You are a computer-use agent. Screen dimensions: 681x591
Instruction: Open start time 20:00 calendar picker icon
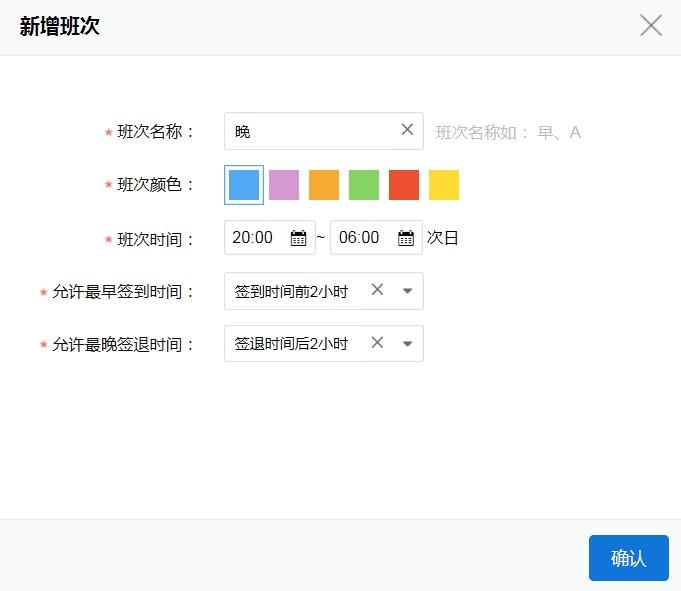pyautogui.click(x=298, y=238)
